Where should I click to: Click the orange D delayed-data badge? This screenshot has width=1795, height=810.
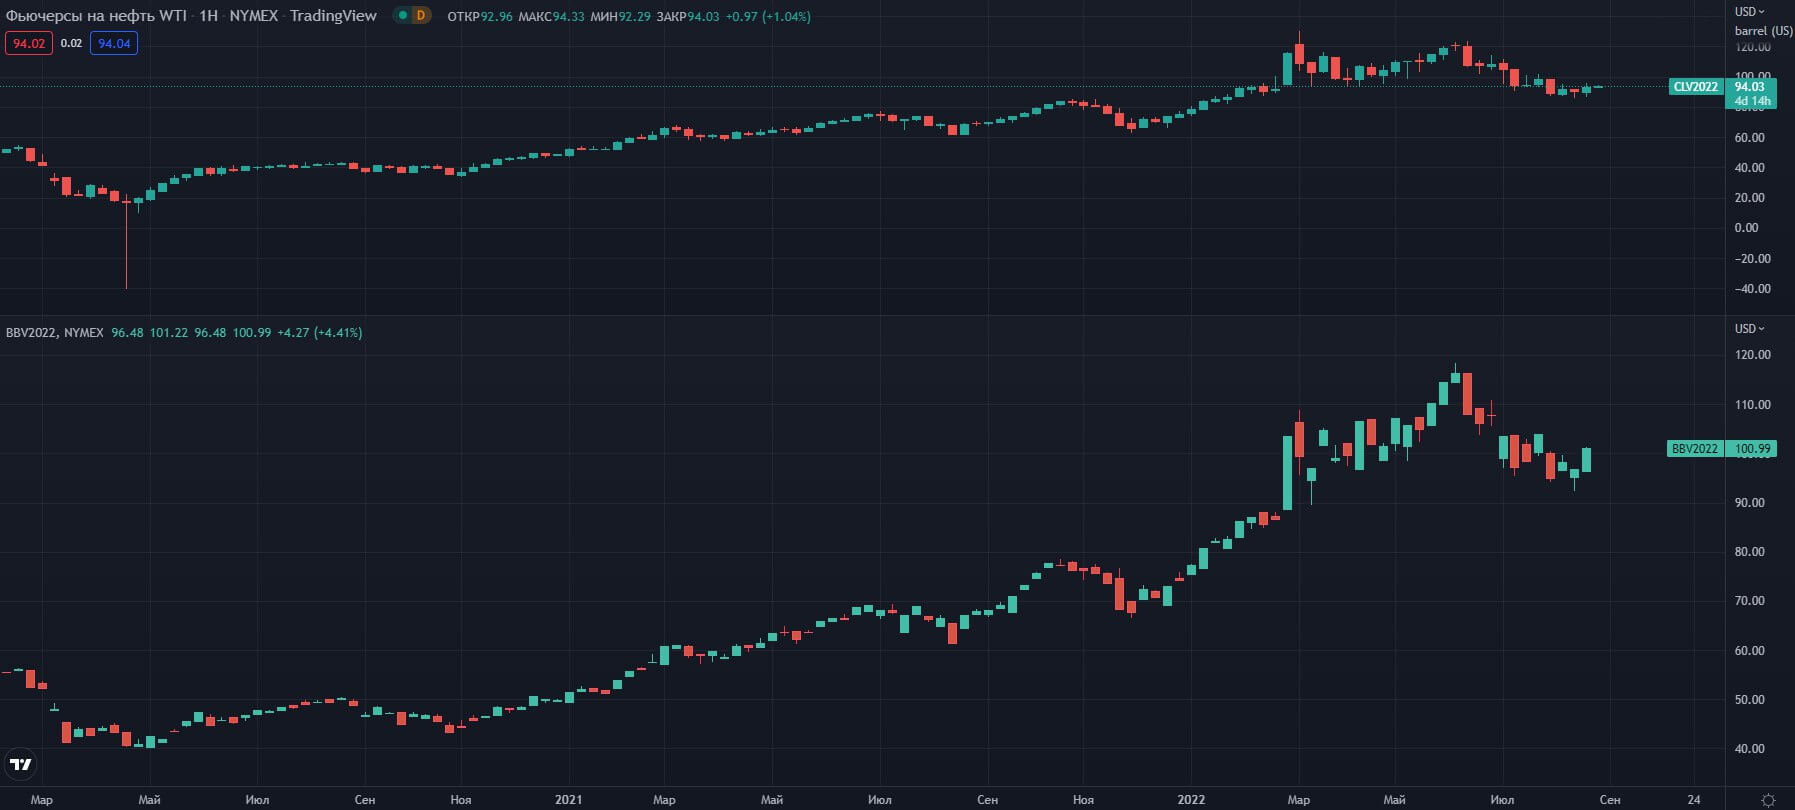(421, 16)
